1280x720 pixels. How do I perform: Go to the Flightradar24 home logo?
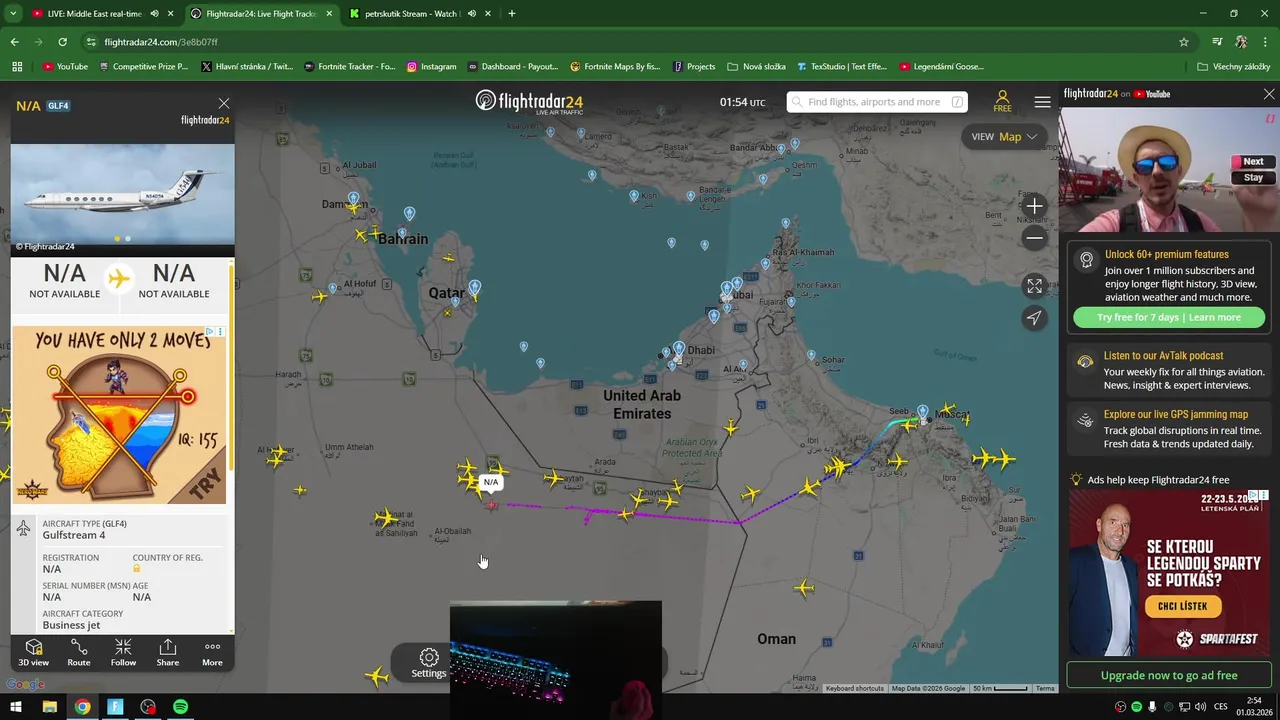529,102
